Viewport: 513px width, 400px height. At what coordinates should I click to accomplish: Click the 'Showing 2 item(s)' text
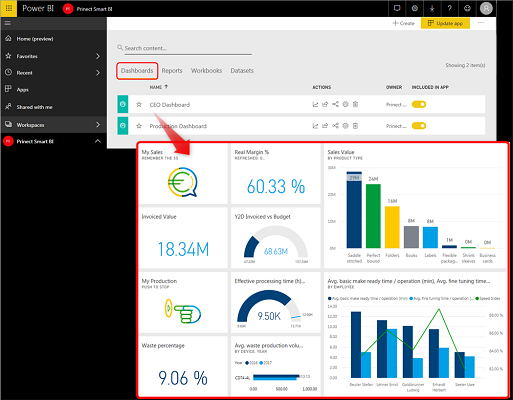(x=465, y=65)
